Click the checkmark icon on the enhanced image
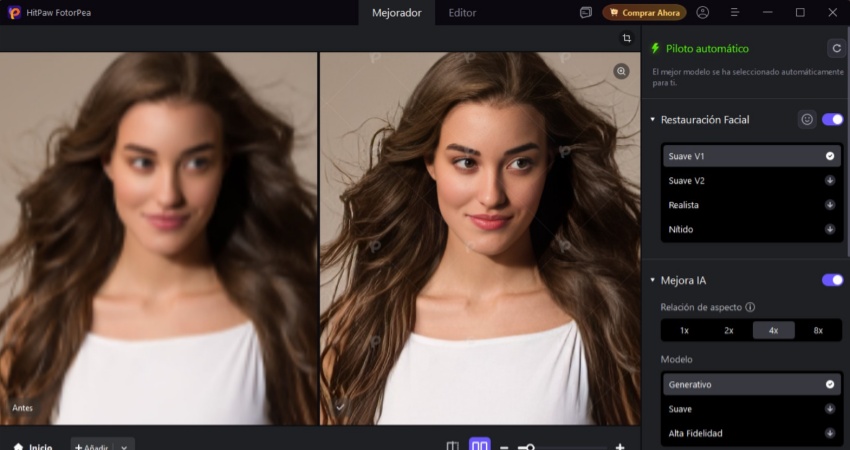This screenshot has height=450, width=850. click(x=340, y=406)
